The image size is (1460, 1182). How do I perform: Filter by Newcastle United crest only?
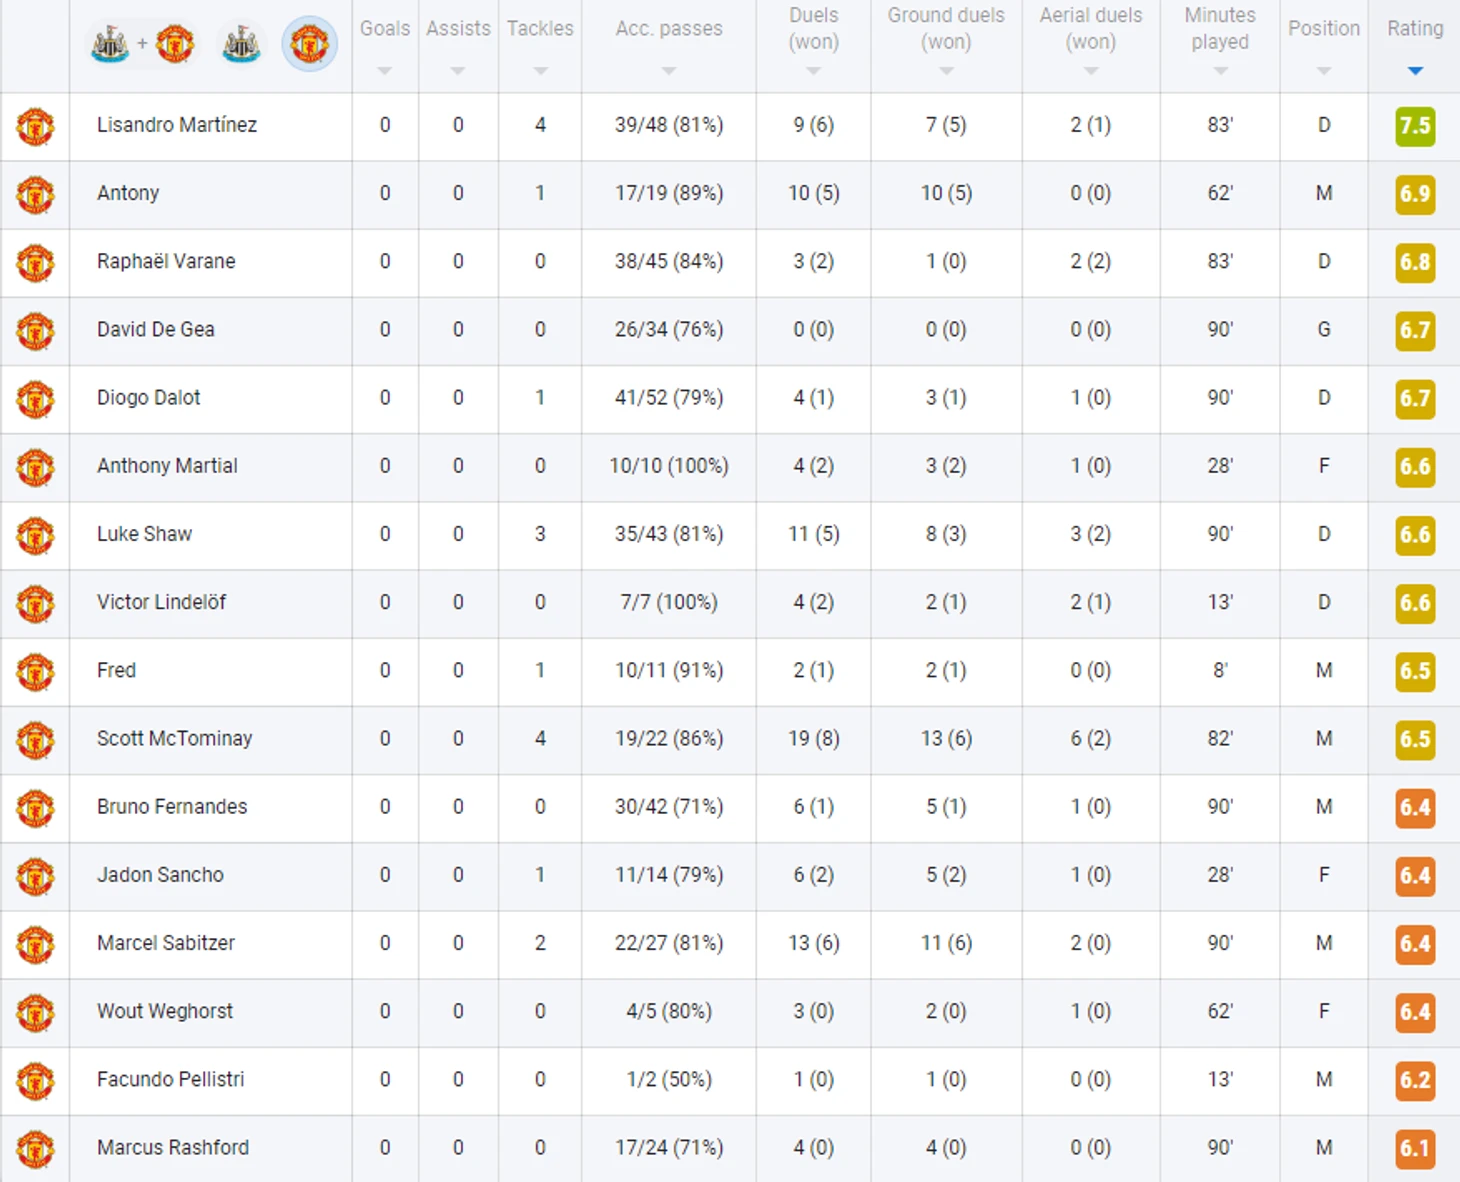point(241,44)
